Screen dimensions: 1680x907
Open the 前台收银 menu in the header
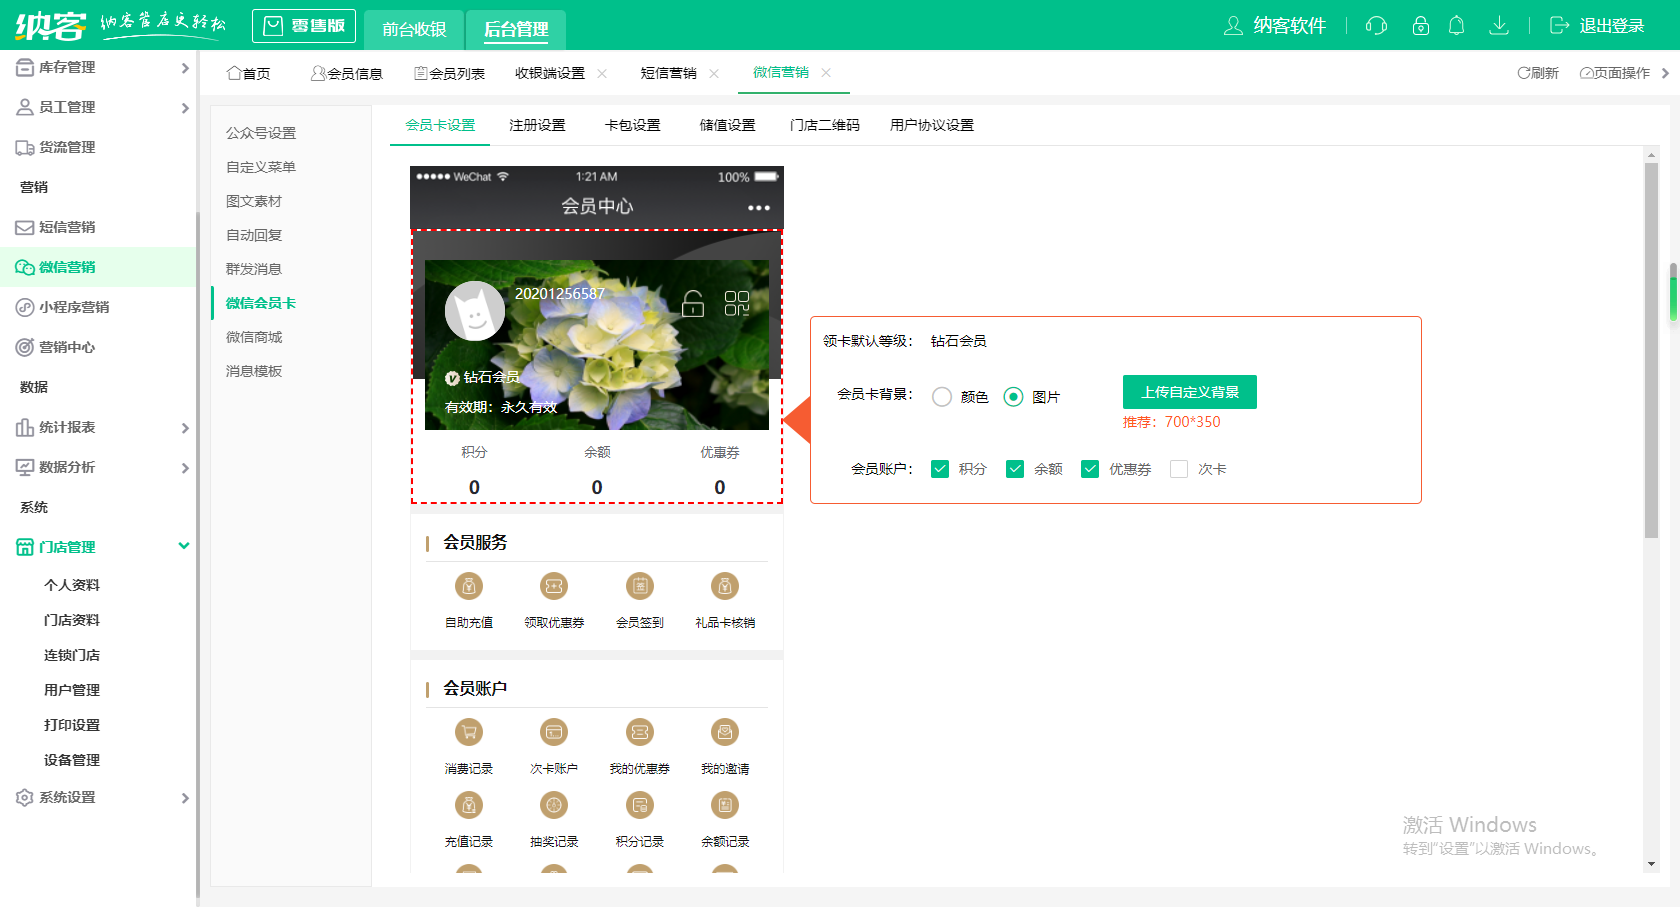pos(414,29)
